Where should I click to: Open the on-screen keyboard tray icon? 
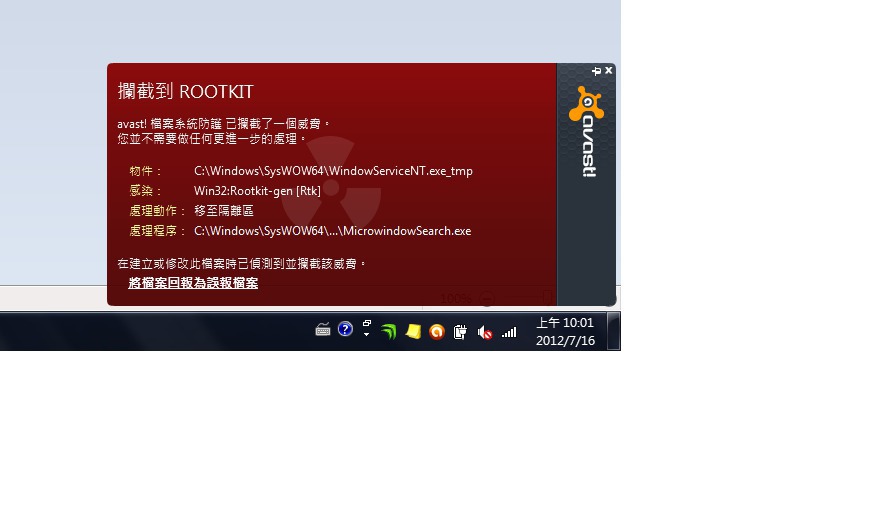[323, 330]
